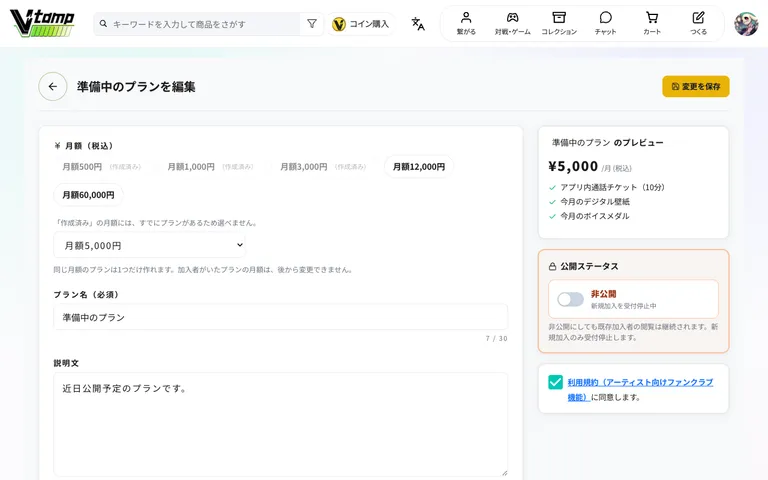Select the 月額60,000円 price option

[x=88, y=195]
